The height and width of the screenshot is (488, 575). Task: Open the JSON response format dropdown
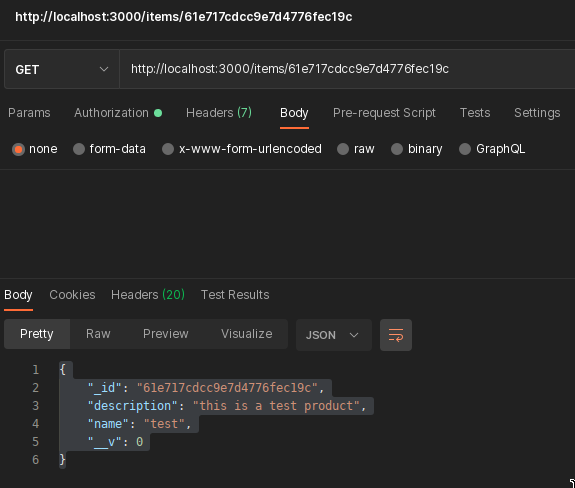(334, 335)
